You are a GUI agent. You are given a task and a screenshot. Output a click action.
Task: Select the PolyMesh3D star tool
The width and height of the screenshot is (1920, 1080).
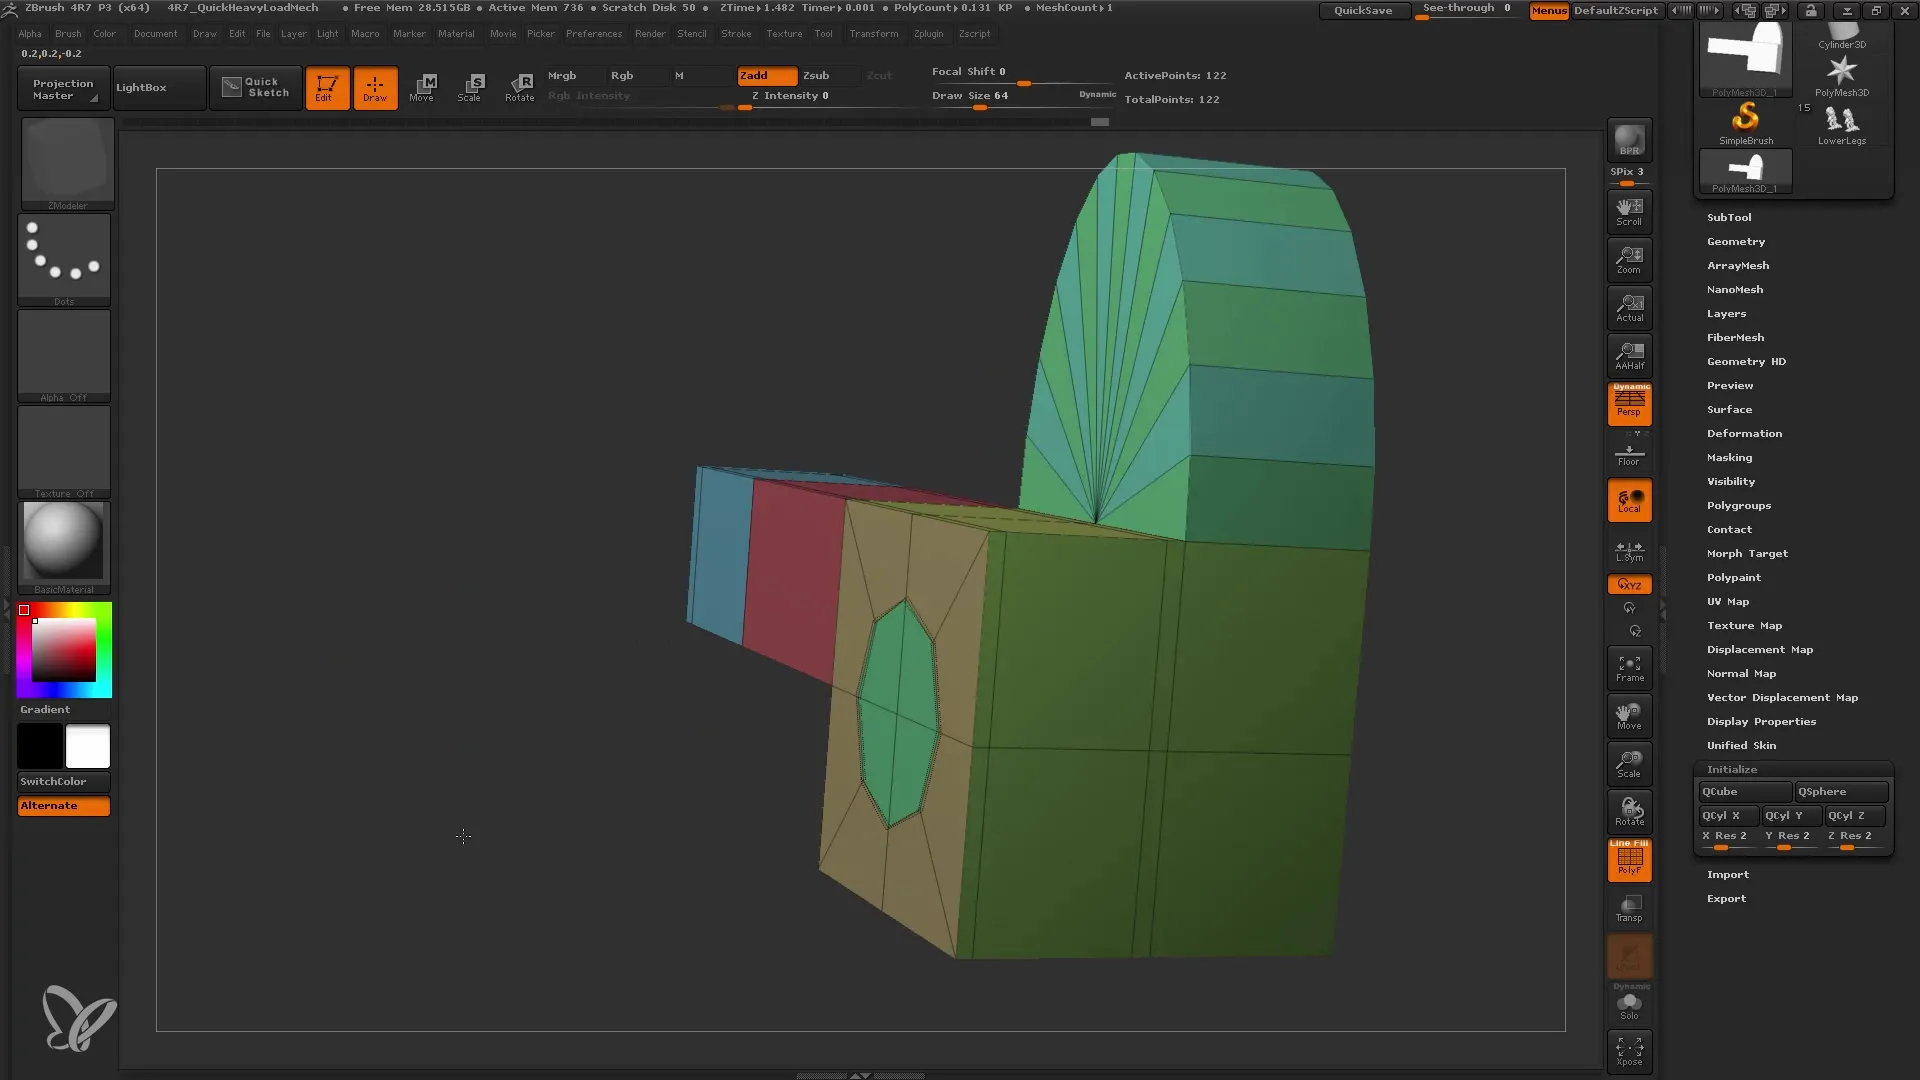coord(1841,75)
